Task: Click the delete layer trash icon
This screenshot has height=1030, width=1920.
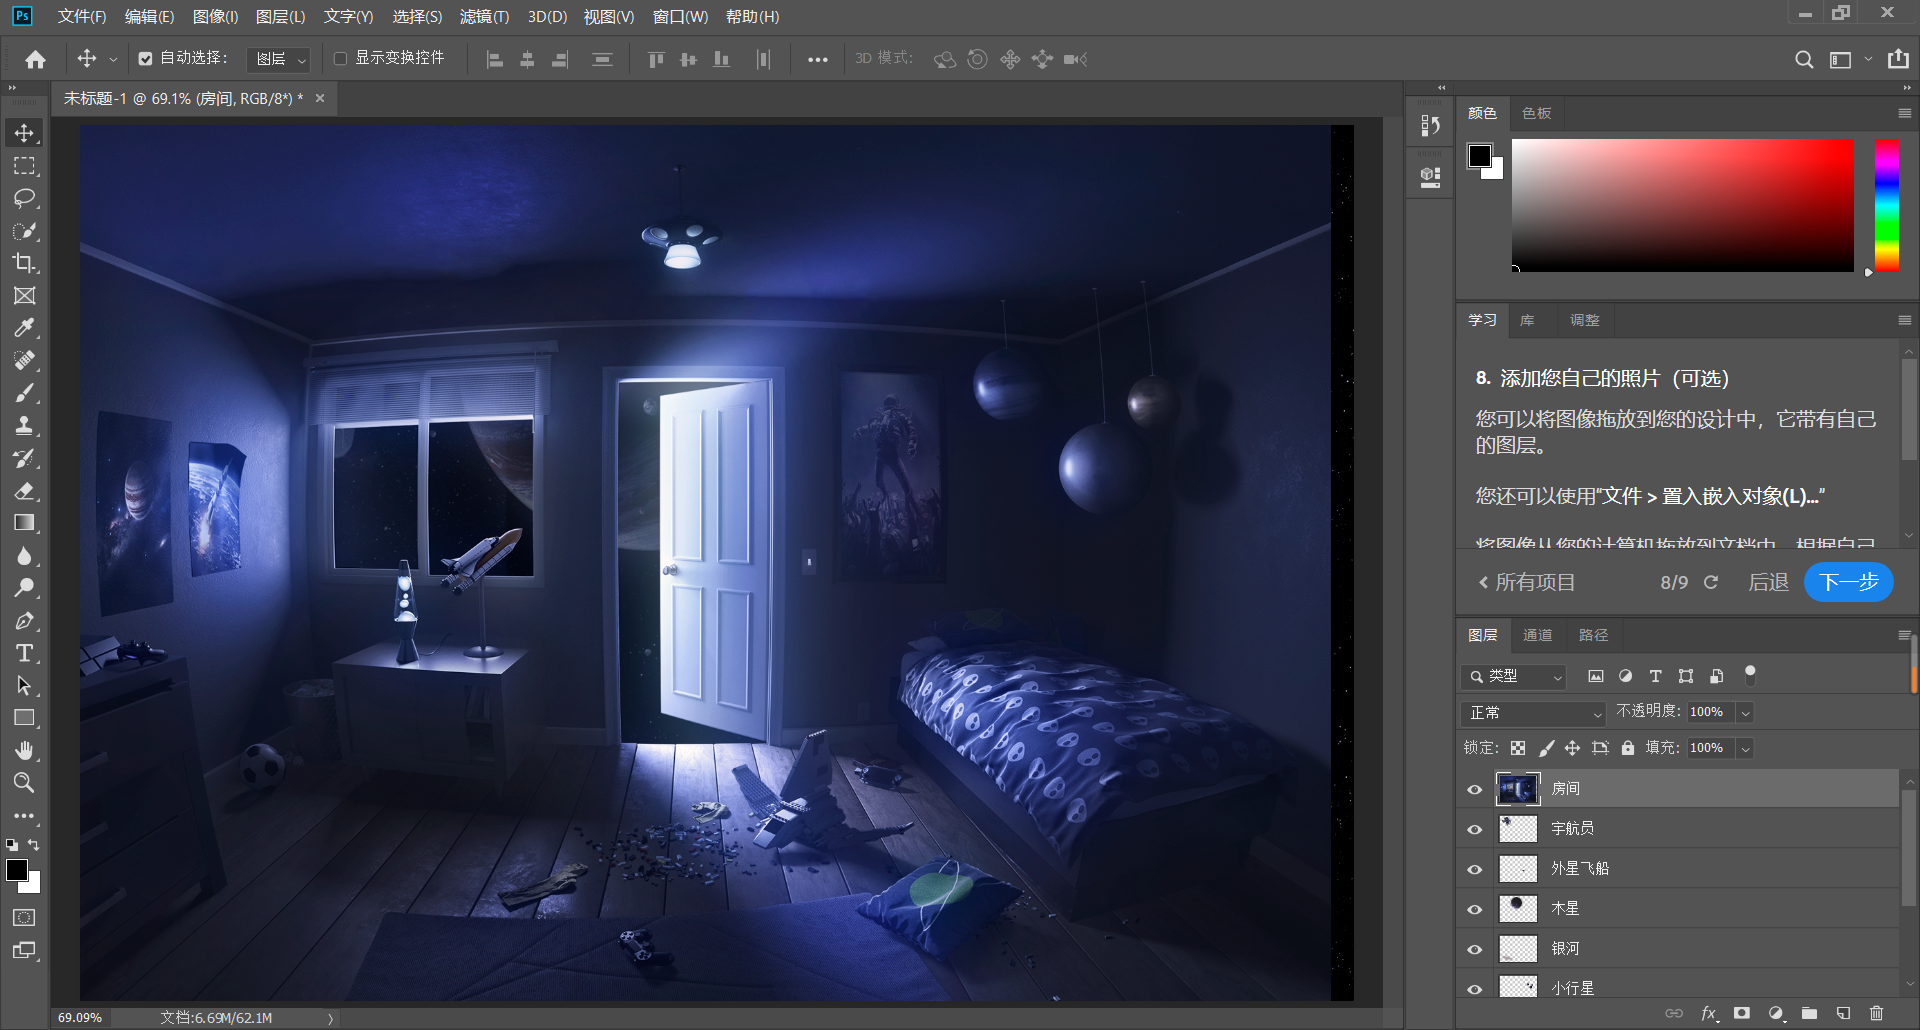Action: [x=1876, y=1013]
